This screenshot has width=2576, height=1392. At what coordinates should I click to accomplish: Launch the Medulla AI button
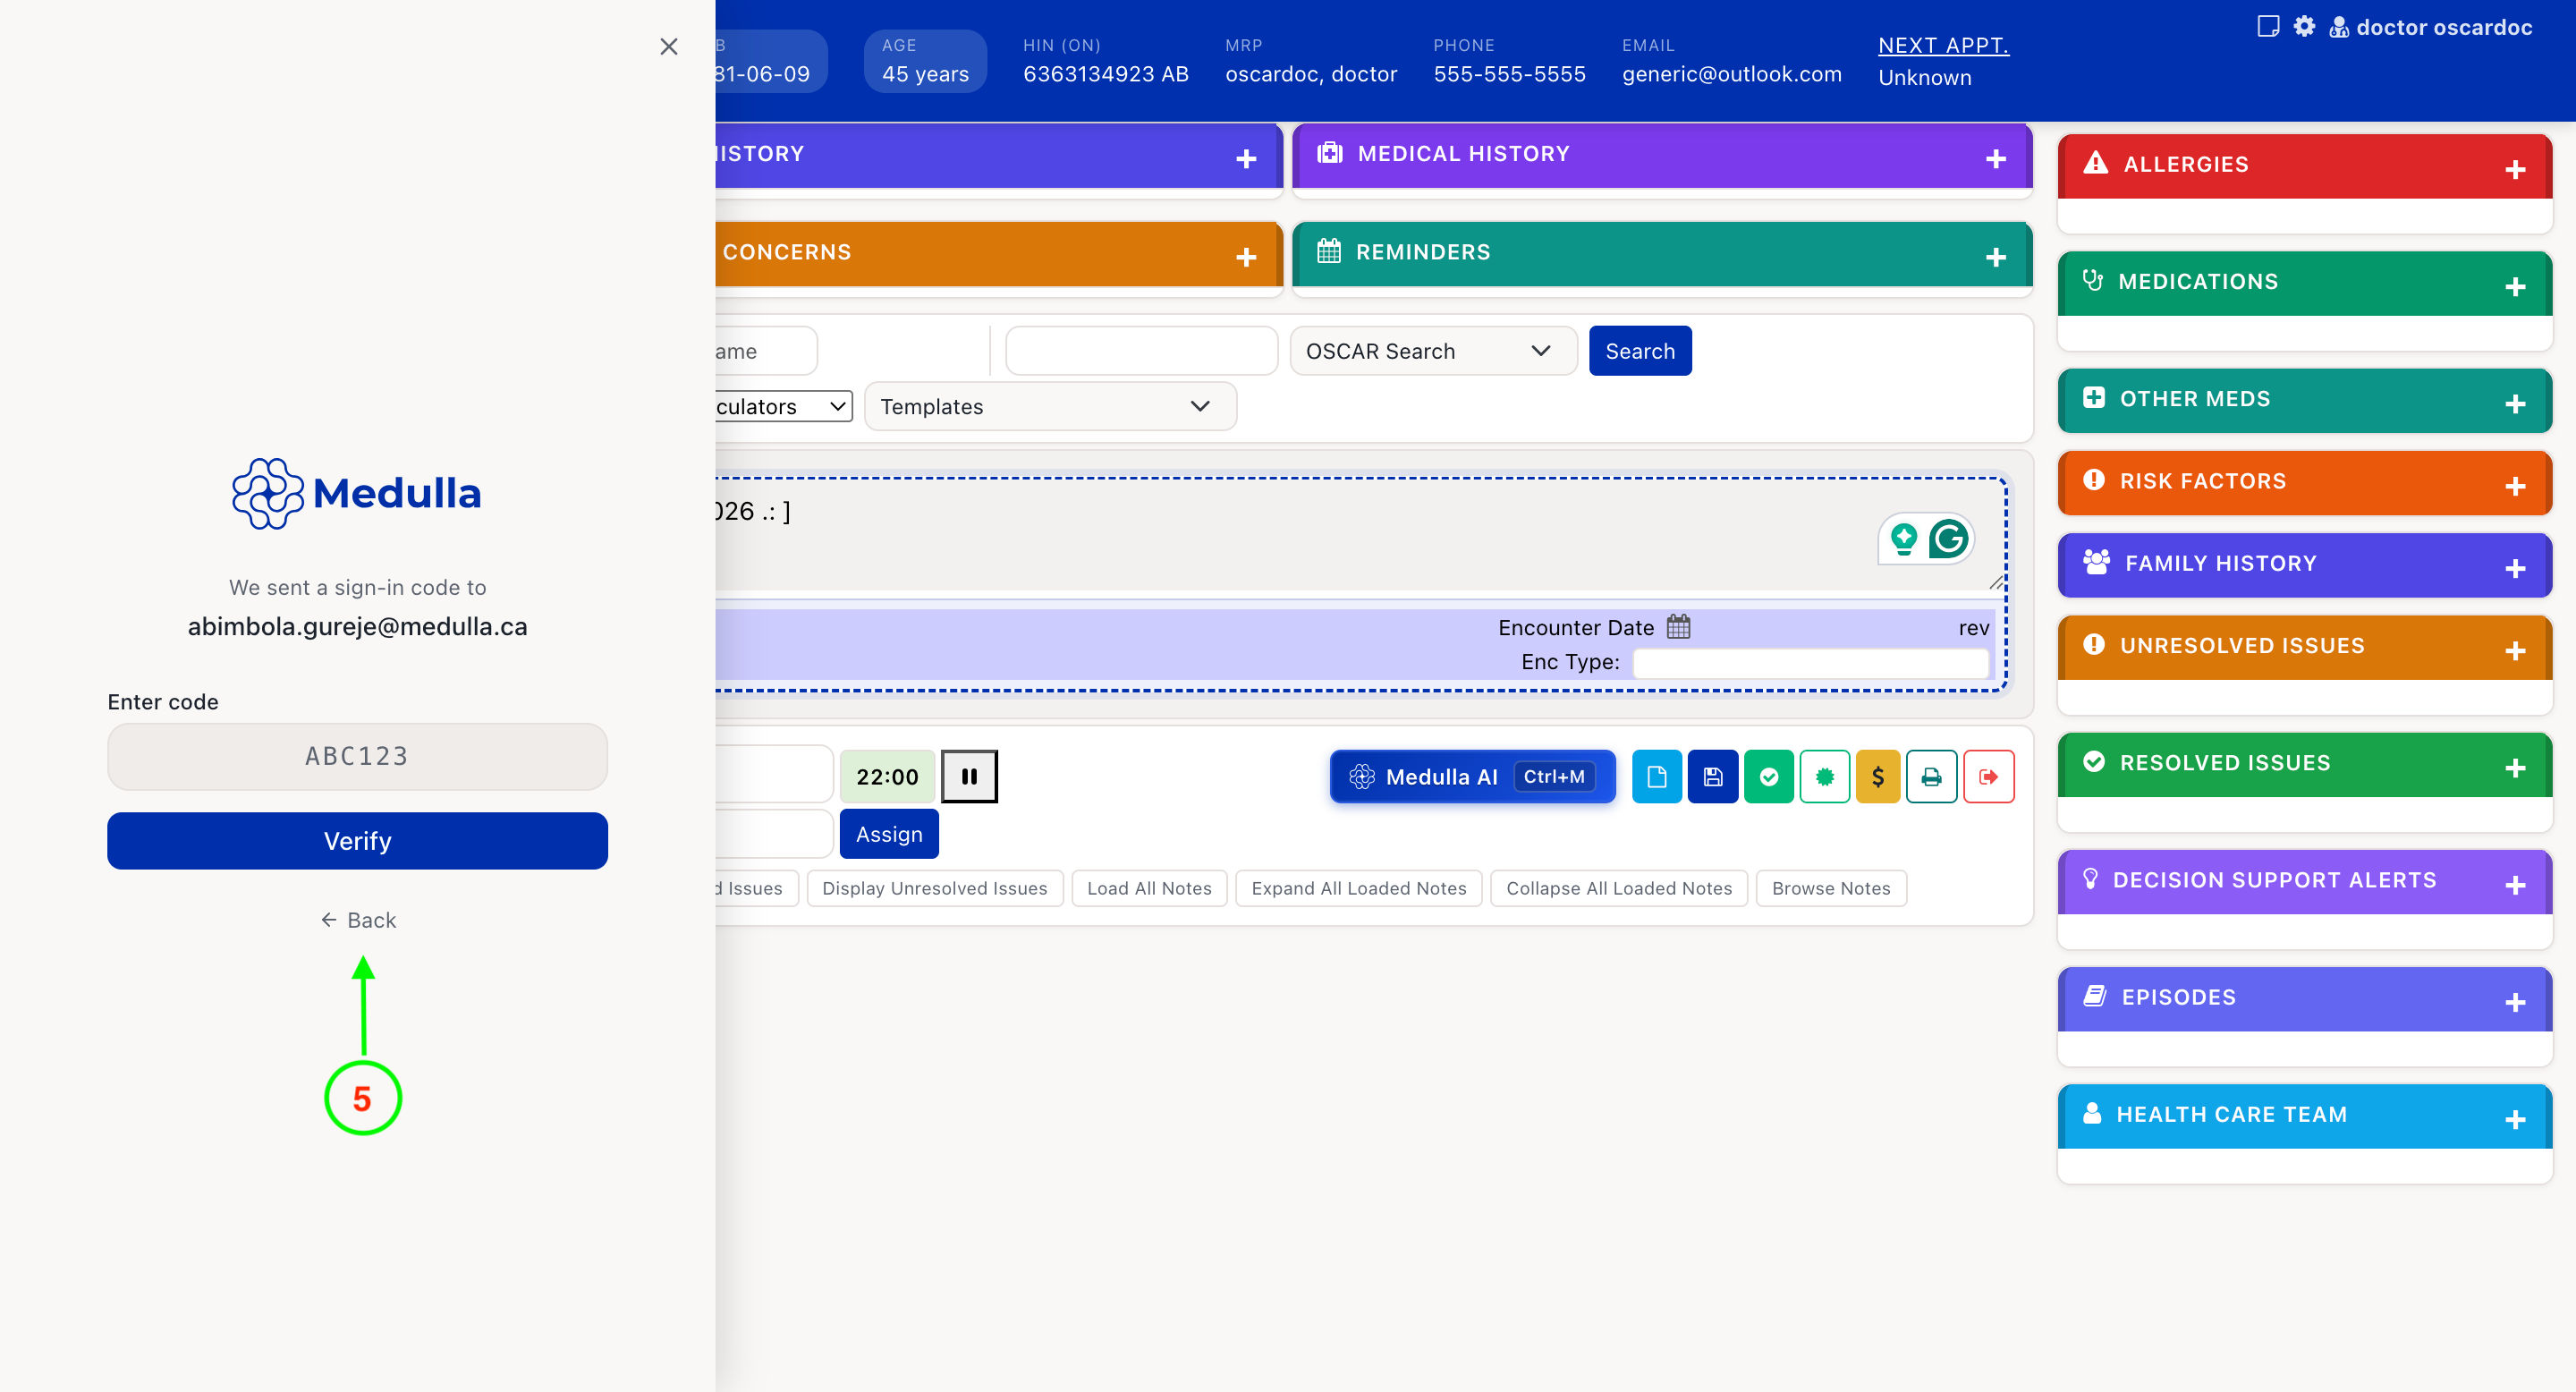click(1472, 776)
